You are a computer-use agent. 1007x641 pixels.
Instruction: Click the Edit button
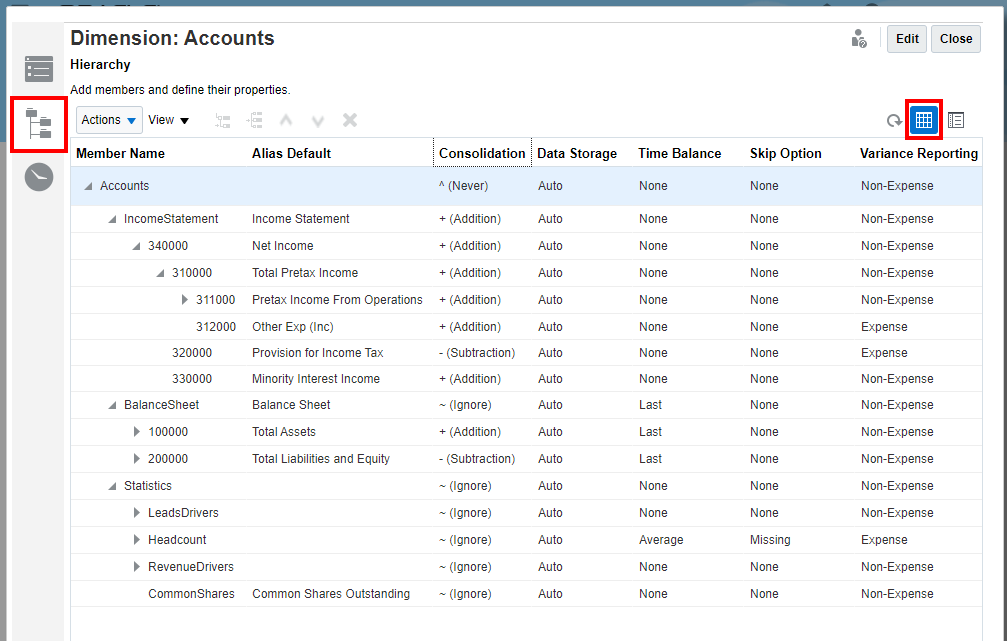pos(907,39)
